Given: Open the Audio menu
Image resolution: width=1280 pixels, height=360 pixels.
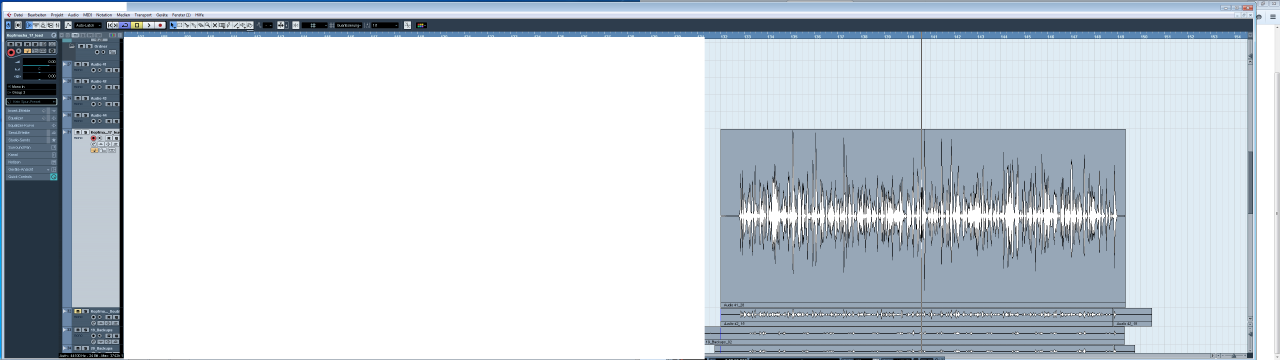Looking at the screenshot, I should click(73, 15).
